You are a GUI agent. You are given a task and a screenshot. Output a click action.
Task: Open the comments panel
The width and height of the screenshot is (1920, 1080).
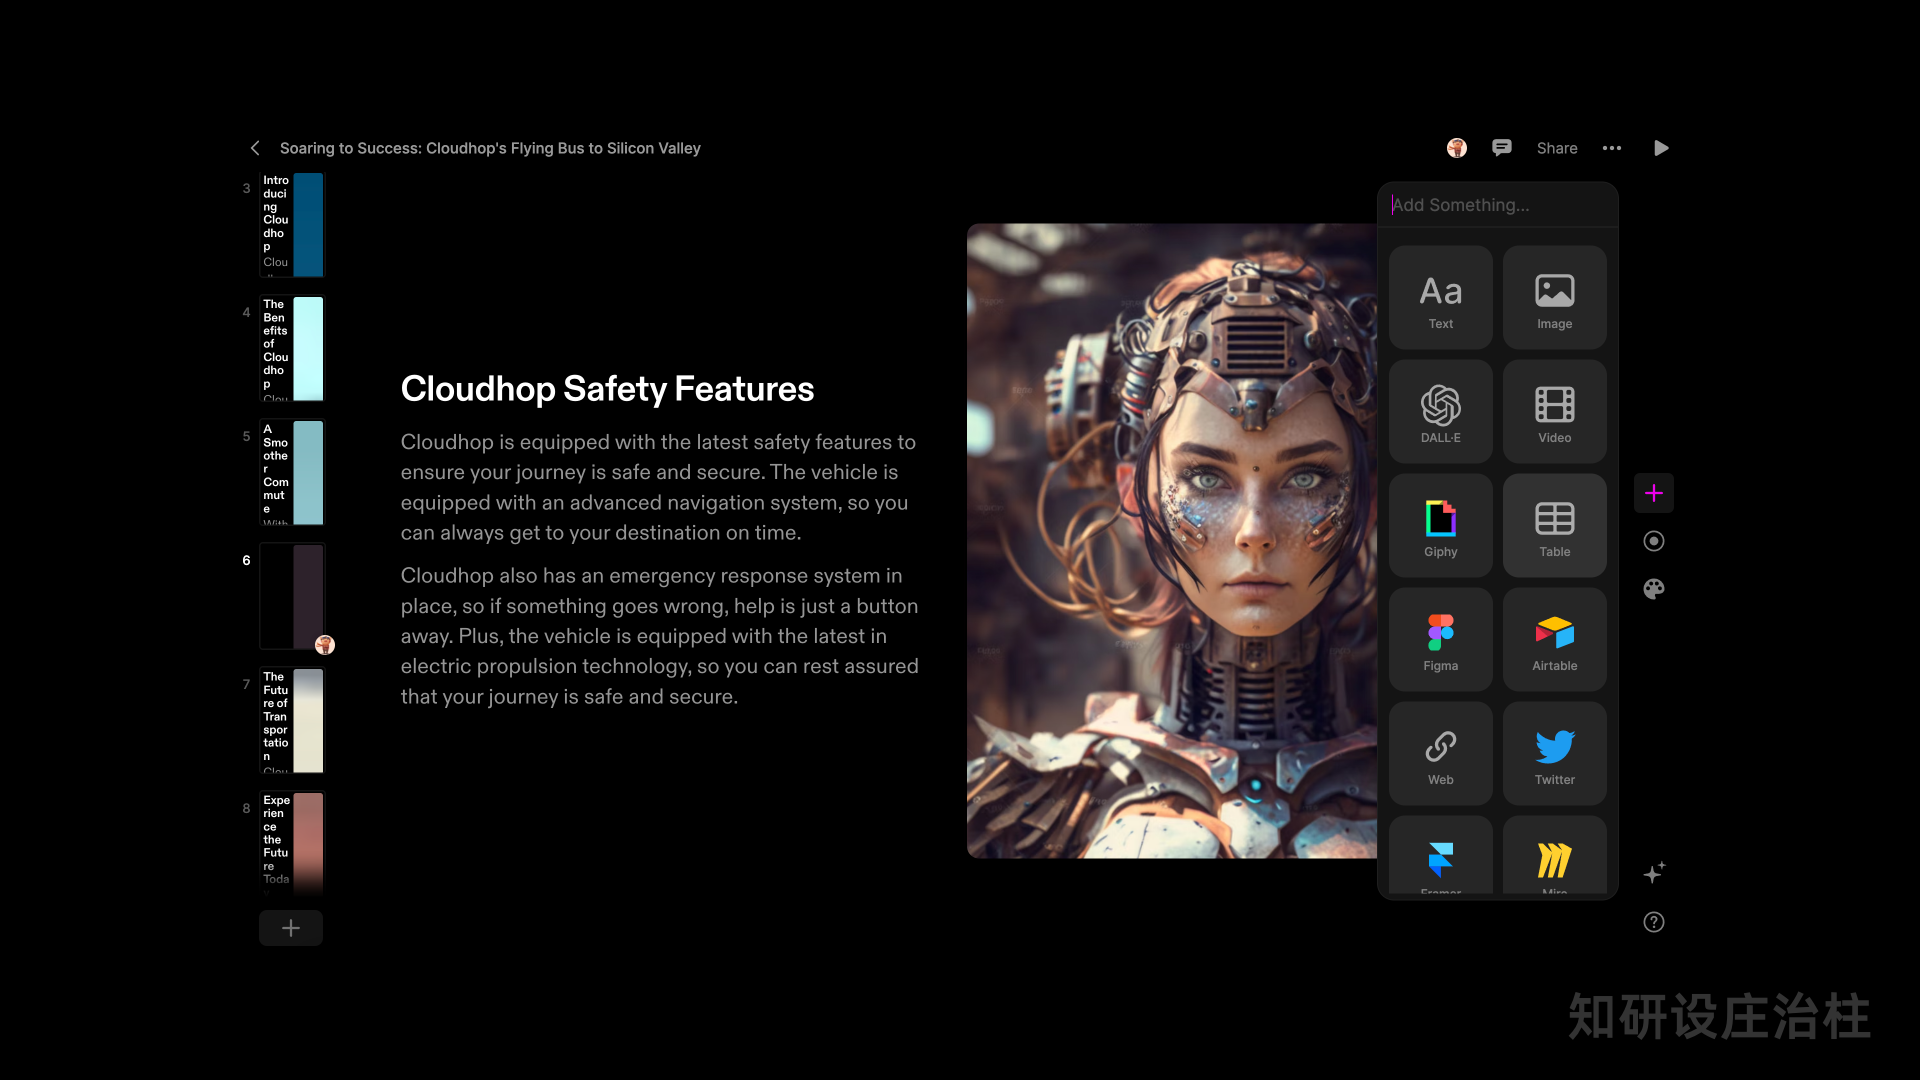1501,148
